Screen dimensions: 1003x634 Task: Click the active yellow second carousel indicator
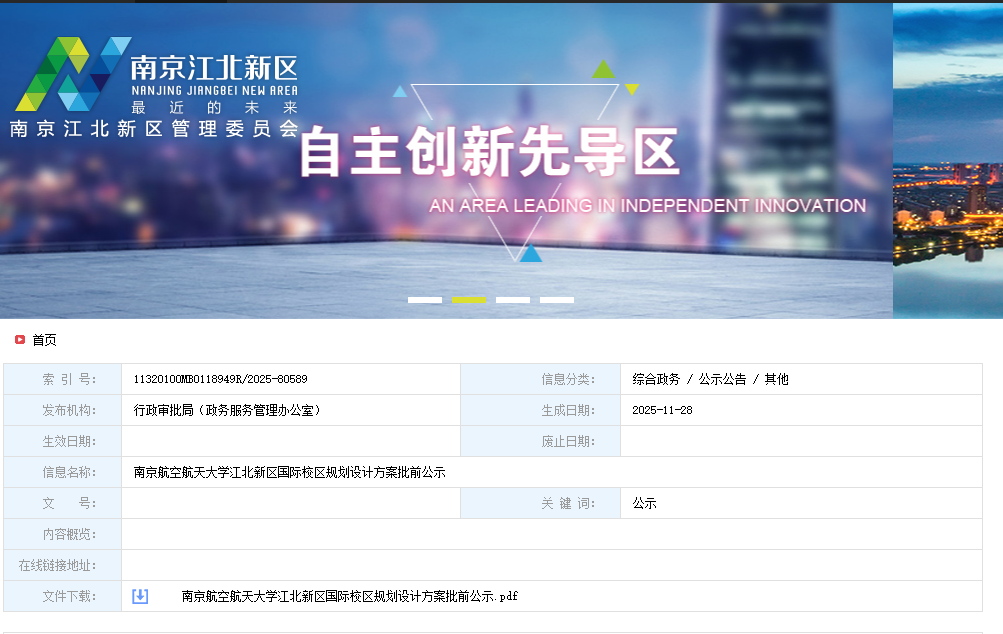pyautogui.click(x=468, y=299)
